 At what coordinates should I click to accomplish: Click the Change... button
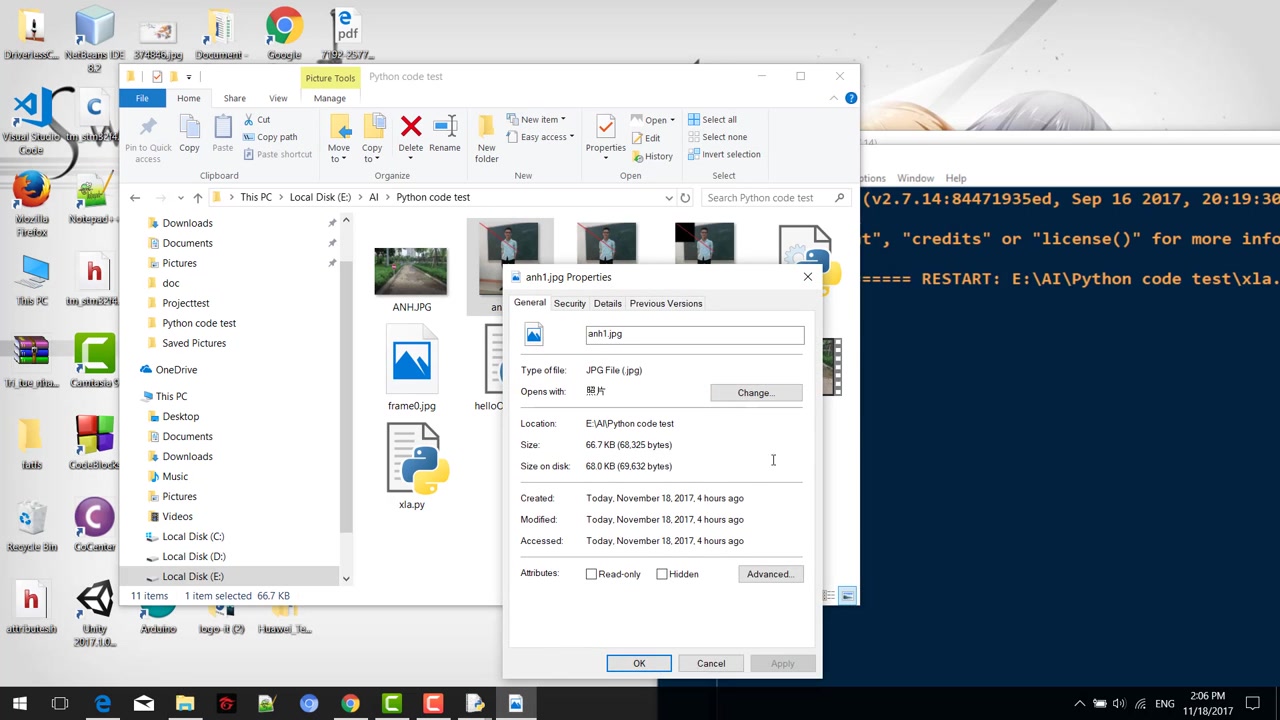click(x=756, y=393)
